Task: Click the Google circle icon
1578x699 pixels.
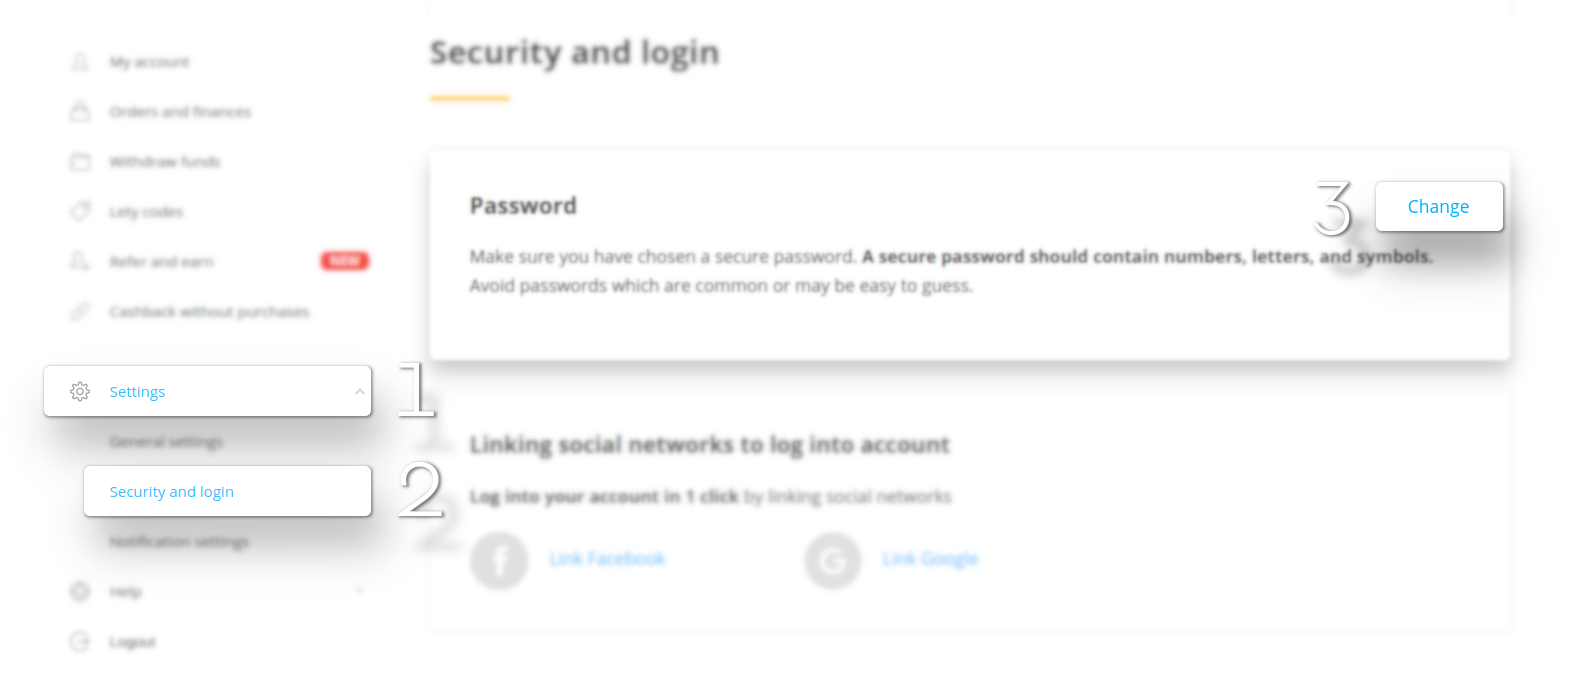Action: coord(833,561)
